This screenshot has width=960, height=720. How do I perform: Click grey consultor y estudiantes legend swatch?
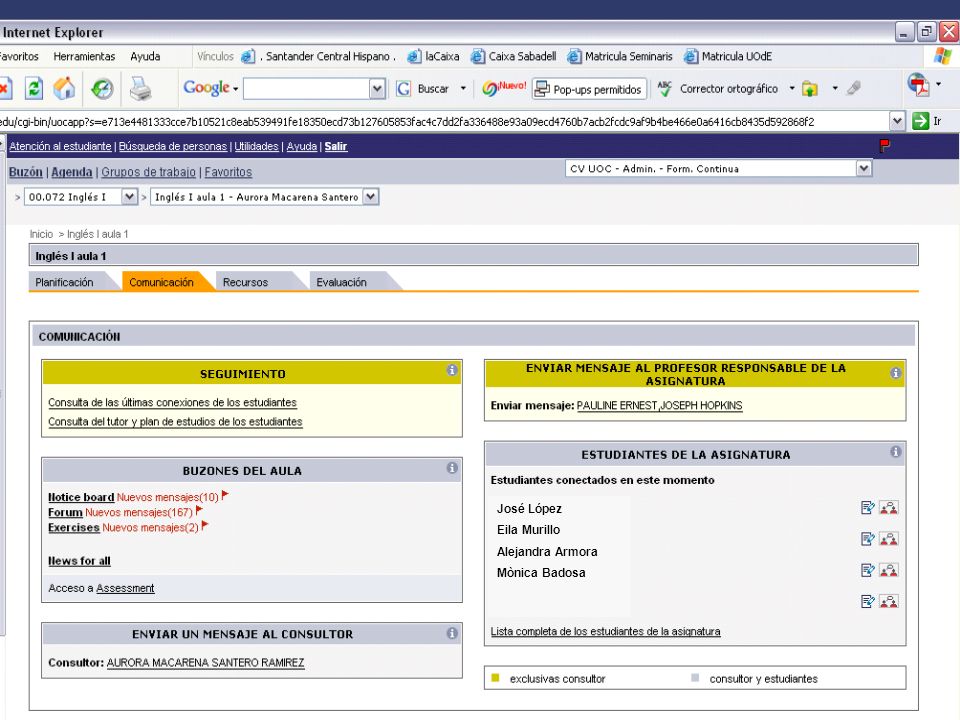point(695,678)
